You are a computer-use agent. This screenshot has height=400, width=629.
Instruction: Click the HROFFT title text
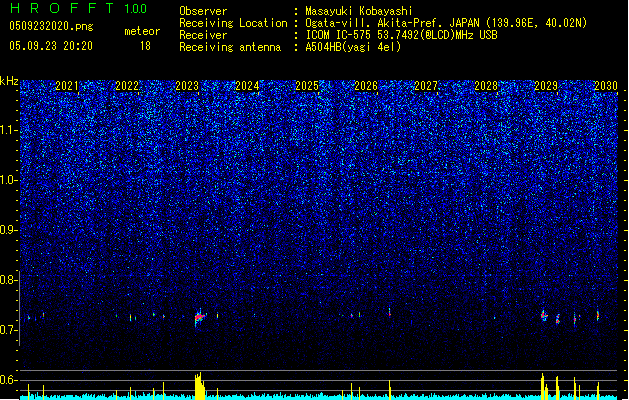click(x=62, y=8)
